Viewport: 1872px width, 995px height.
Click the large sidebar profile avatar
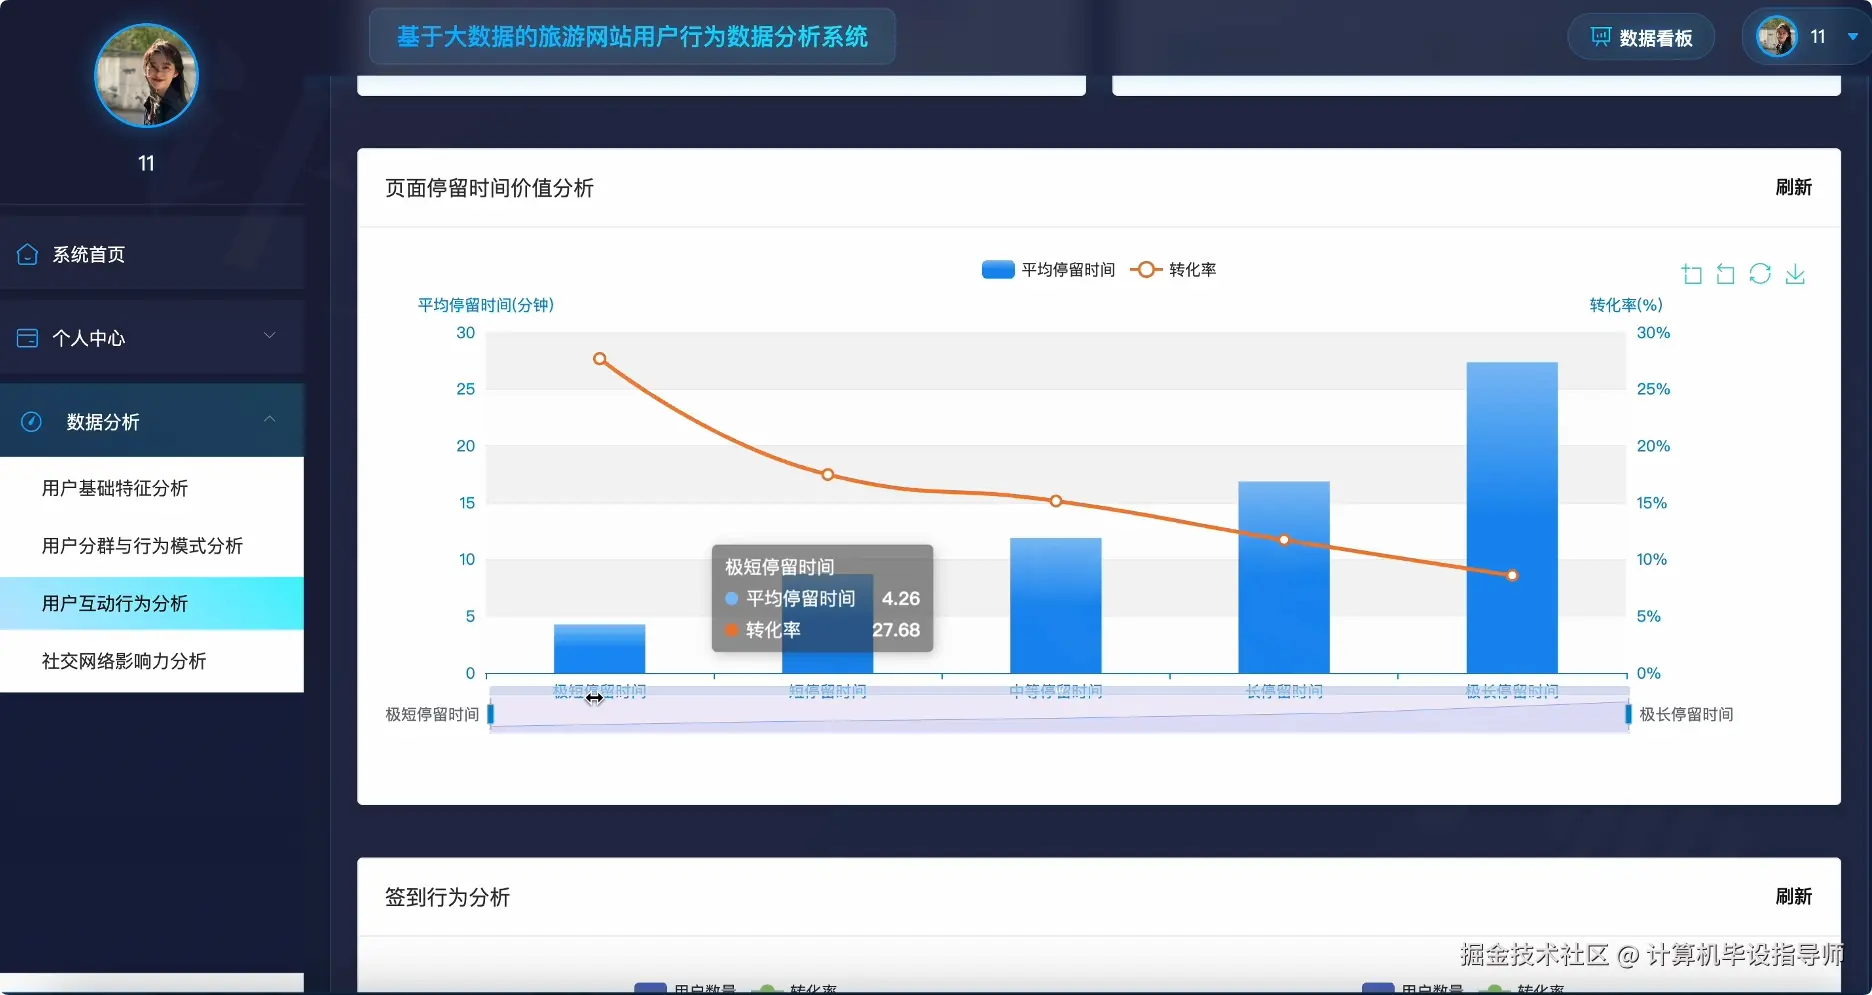pyautogui.click(x=147, y=76)
